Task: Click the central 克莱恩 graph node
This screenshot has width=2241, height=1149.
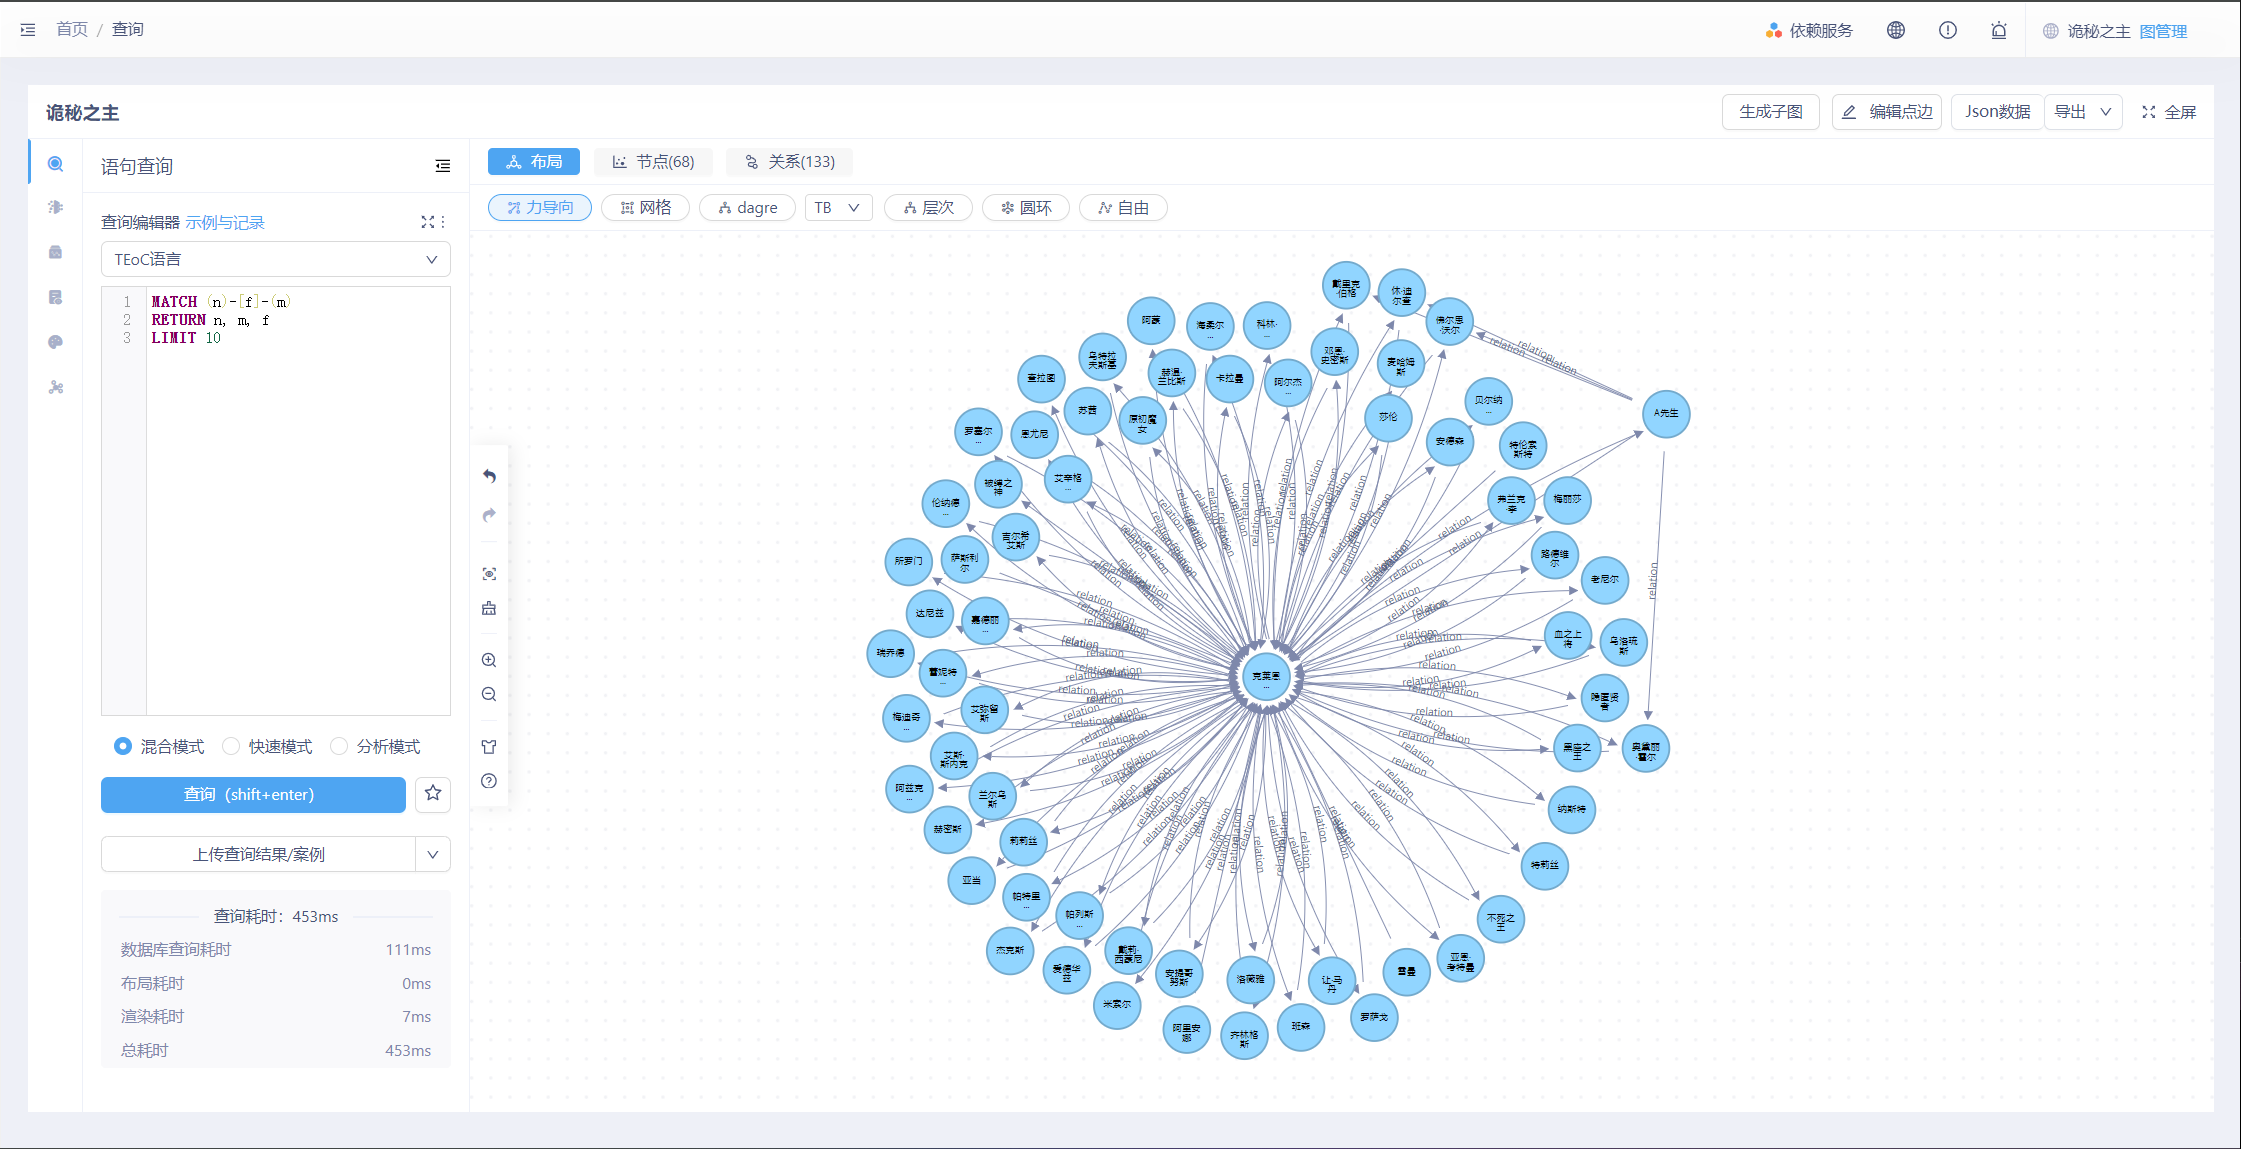Action: [x=1265, y=677]
